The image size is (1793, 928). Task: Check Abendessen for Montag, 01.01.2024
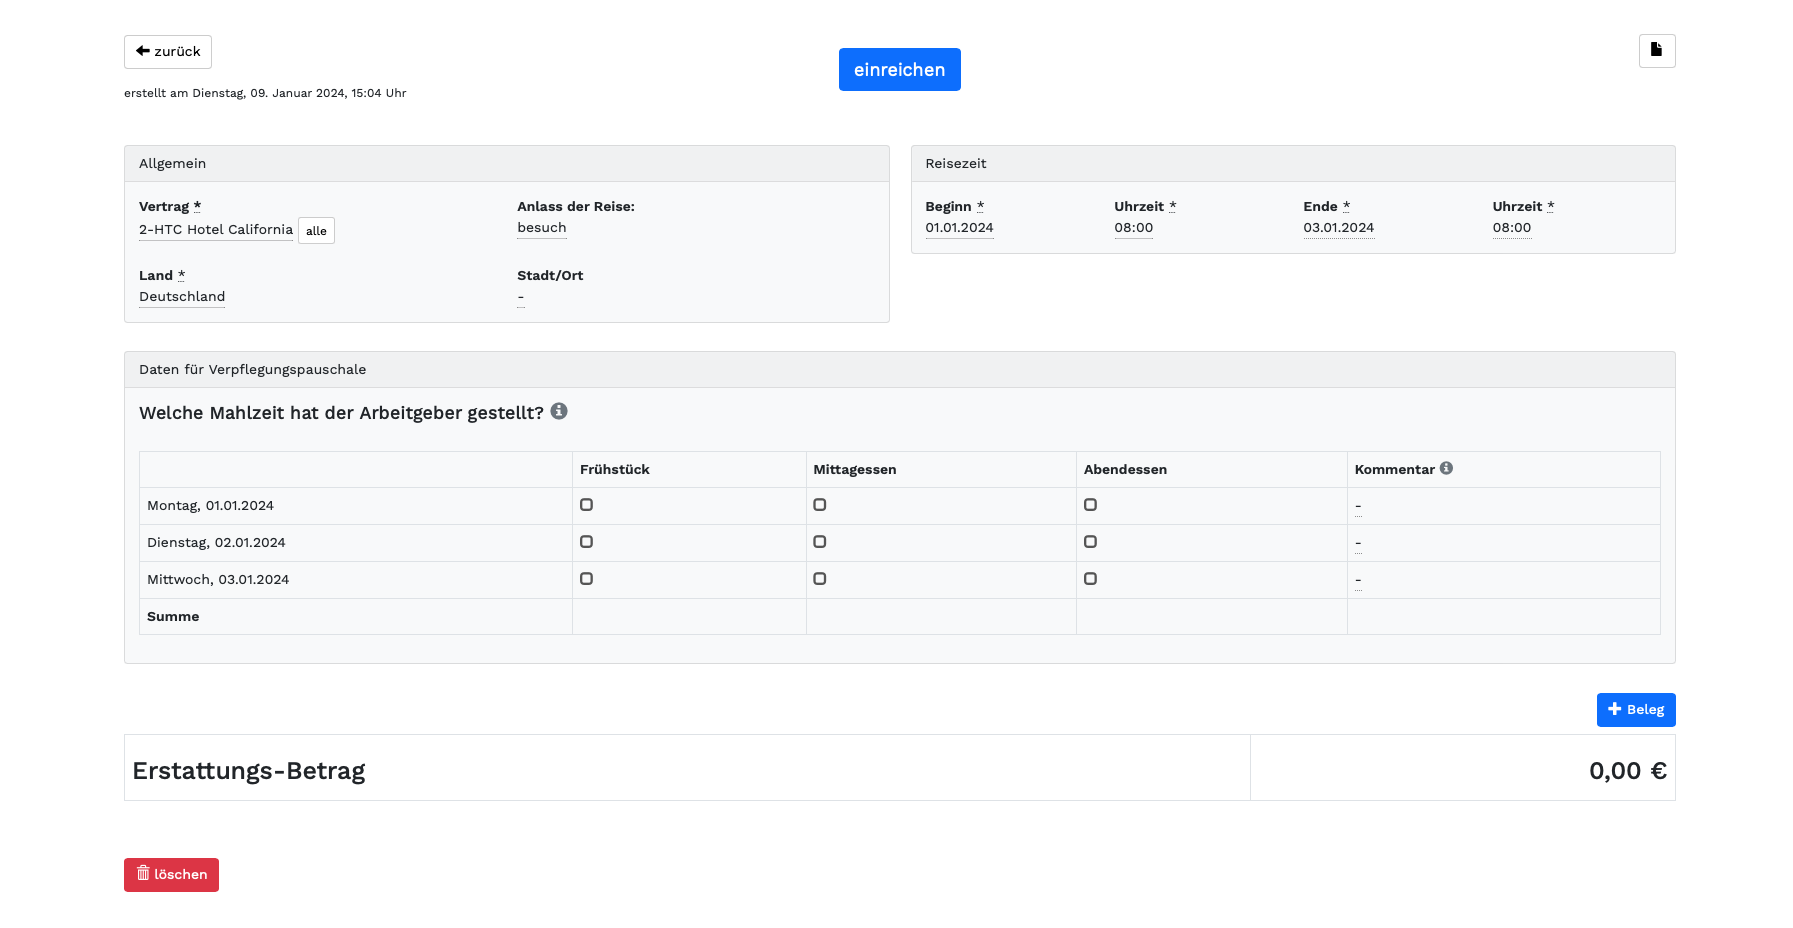(1091, 505)
